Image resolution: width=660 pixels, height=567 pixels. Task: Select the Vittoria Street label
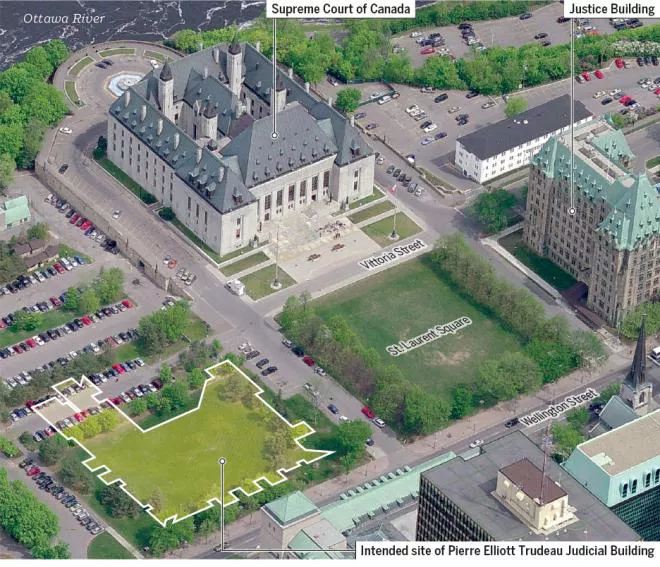click(393, 253)
